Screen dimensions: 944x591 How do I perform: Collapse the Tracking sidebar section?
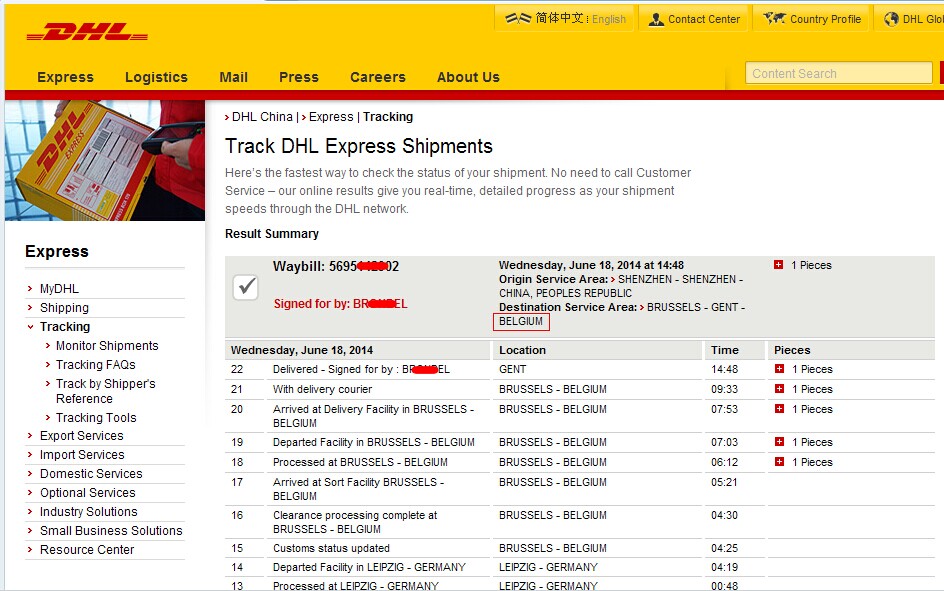click(65, 327)
